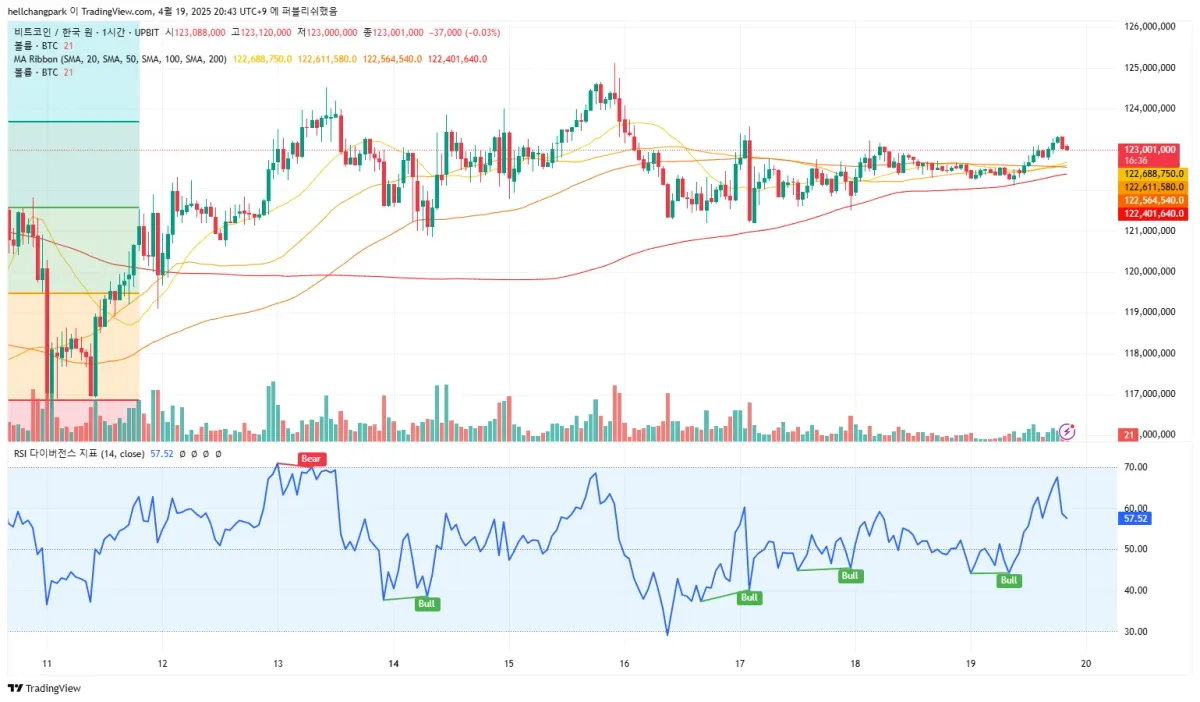The image size is (1200, 702).
Task: Click the 40.00 RSI axis label
Action: (x=1135, y=590)
